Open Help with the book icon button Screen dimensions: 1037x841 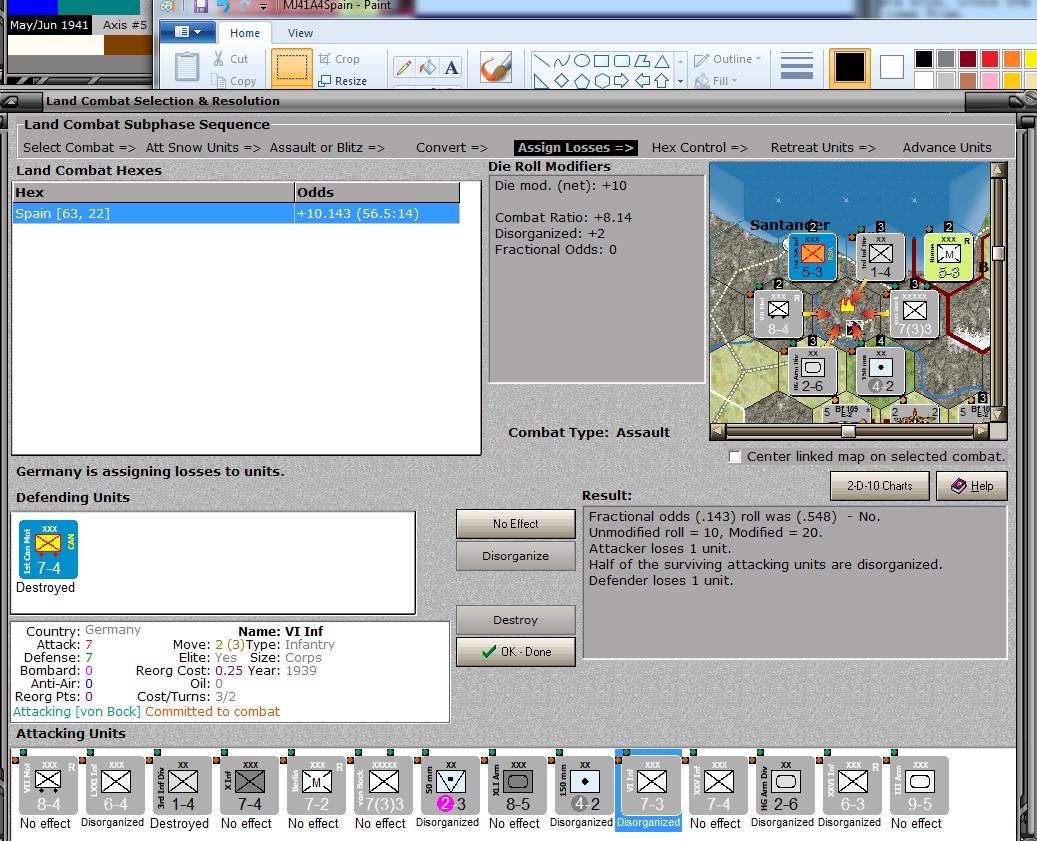tap(972, 486)
